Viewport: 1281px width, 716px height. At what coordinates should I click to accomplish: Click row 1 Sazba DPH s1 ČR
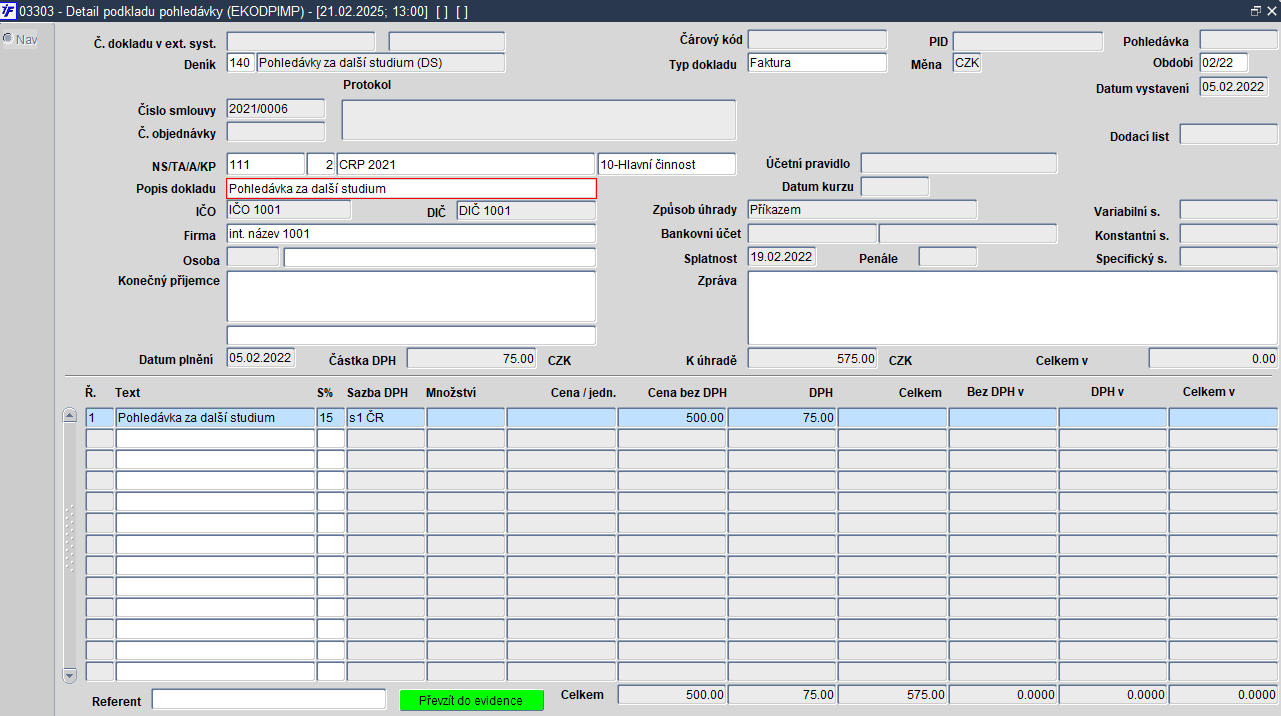click(385, 418)
